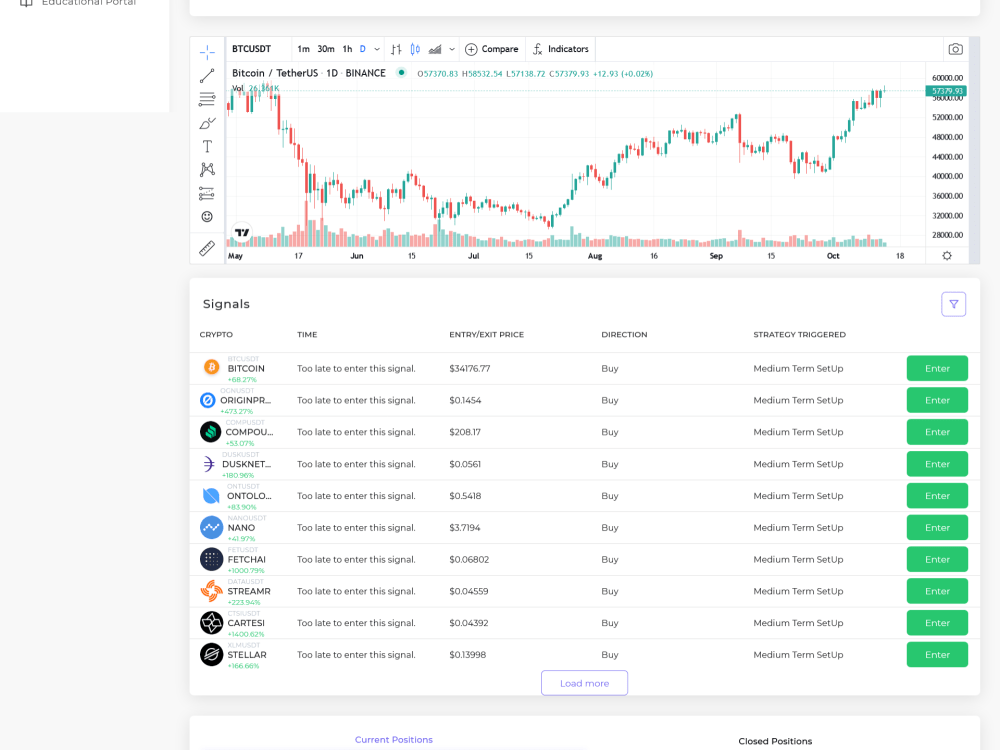Switch to Current Positions tab
This screenshot has width=1000, height=750.
click(393, 740)
